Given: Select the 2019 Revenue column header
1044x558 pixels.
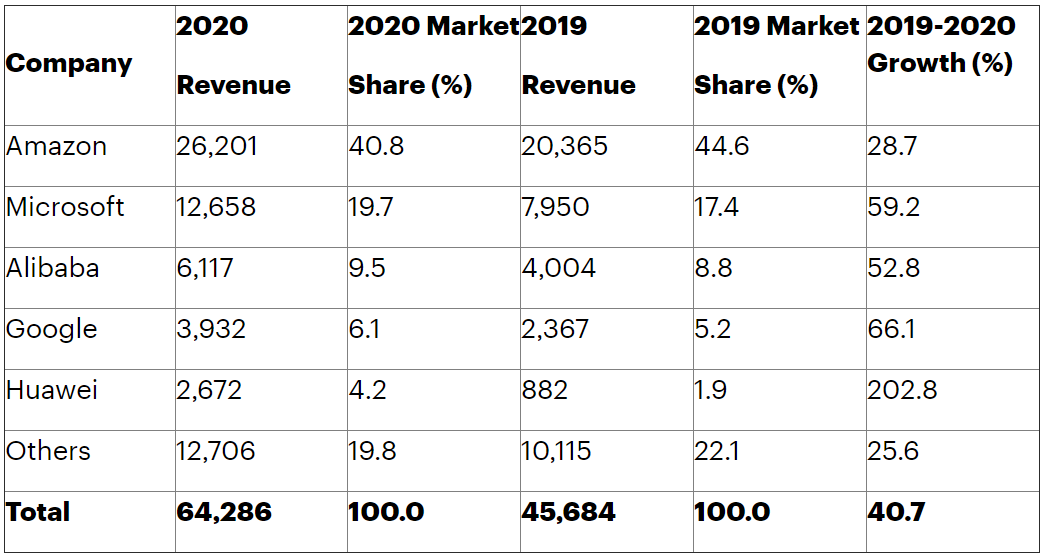Looking at the screenshot, I should tap(579, 56).
